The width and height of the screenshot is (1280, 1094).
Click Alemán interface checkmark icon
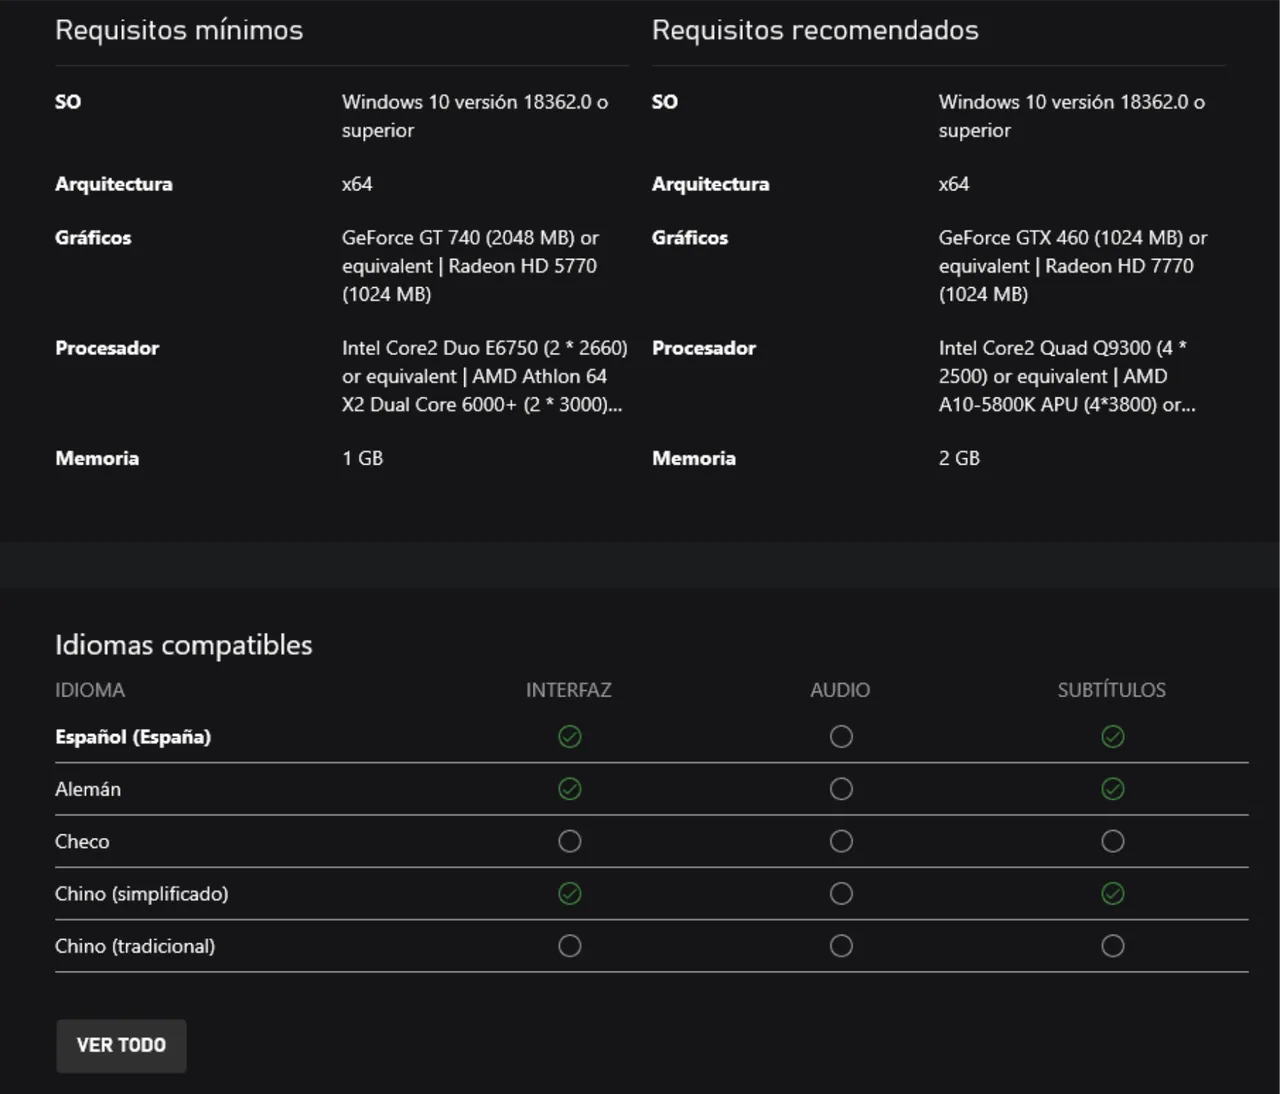pyautogui.click(x=570, y=789)
